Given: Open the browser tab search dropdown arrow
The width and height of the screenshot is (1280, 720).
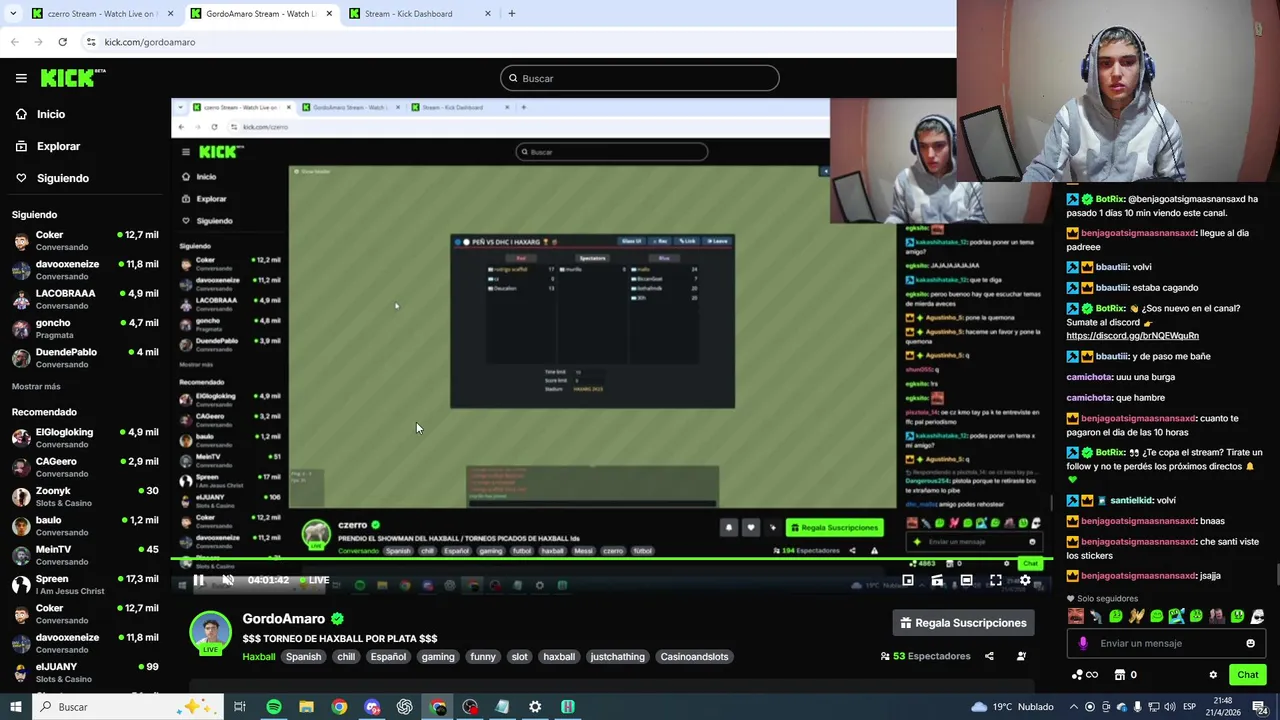Looking at the screenshot, I should [x=13, y=14].
